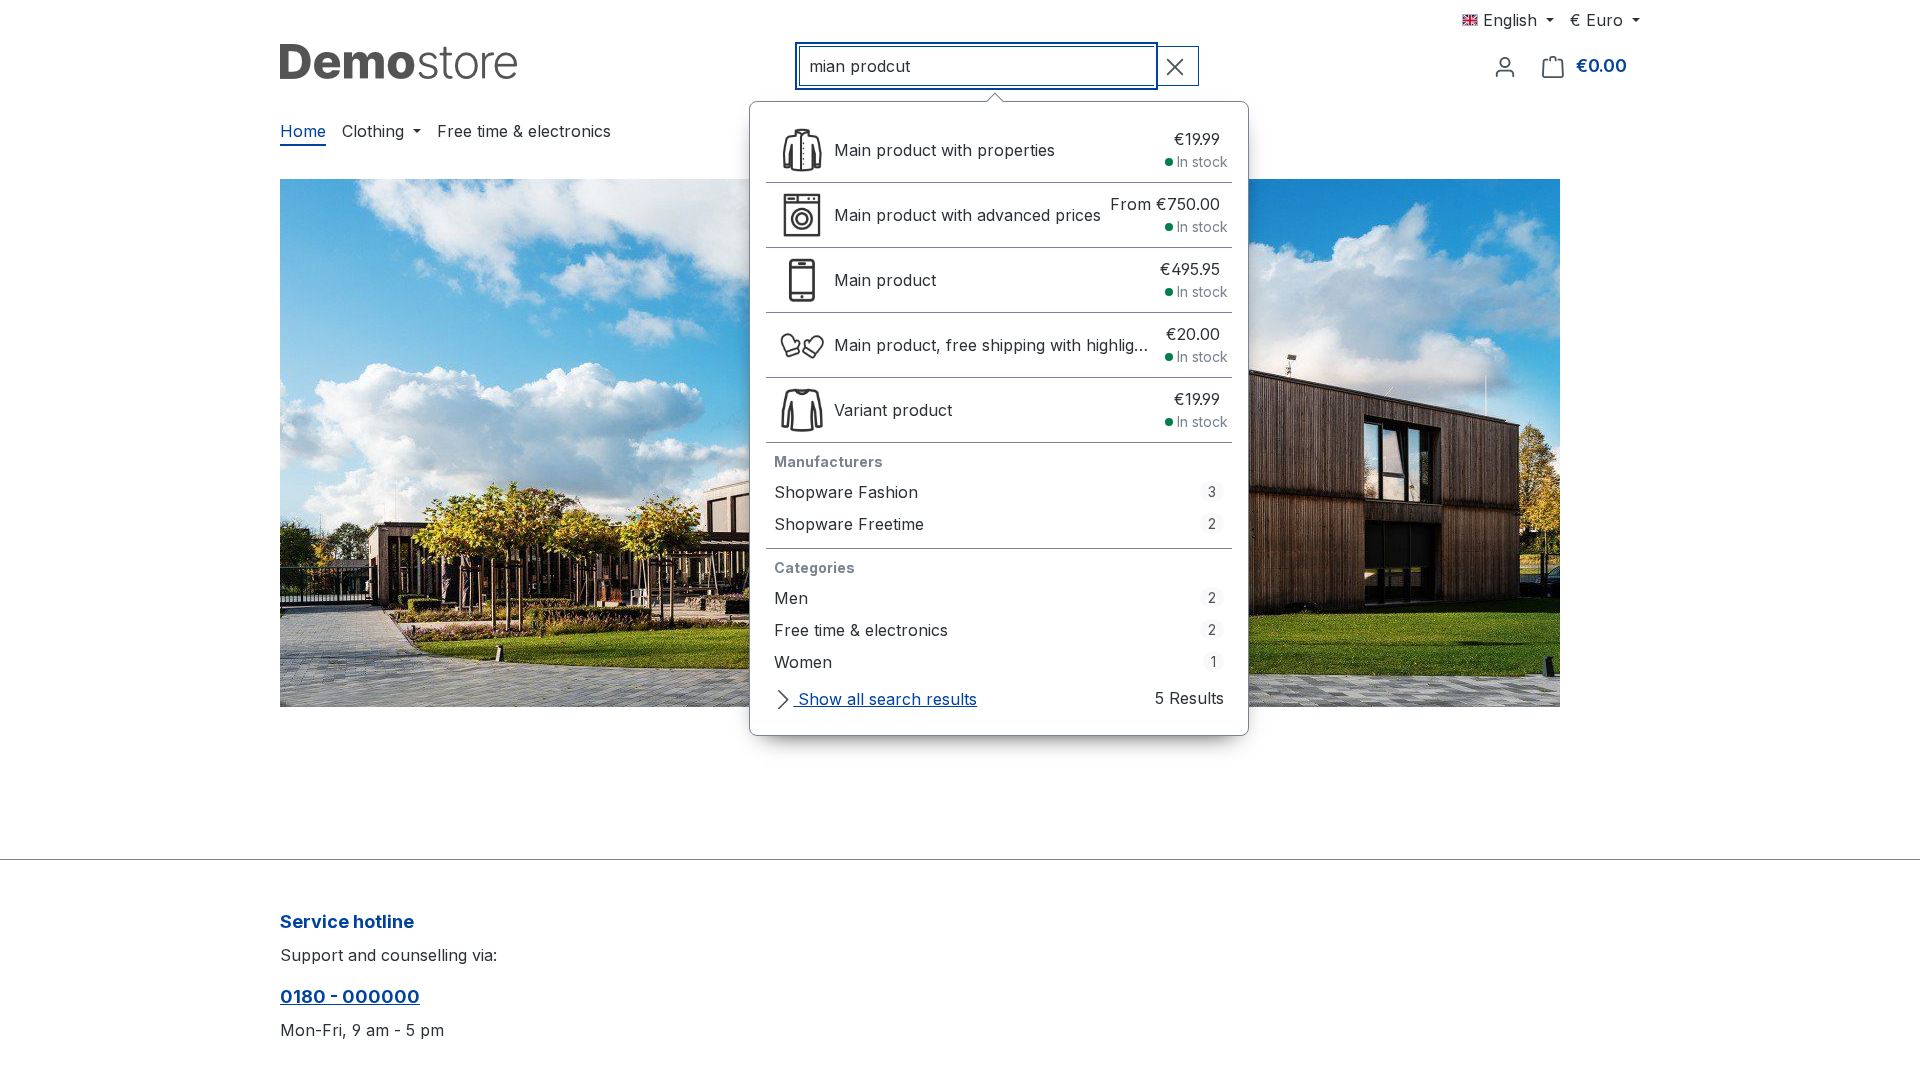Select the 'Variant product' result
The width and height of the screenshot is (1920, 1080).
point(999,410)
